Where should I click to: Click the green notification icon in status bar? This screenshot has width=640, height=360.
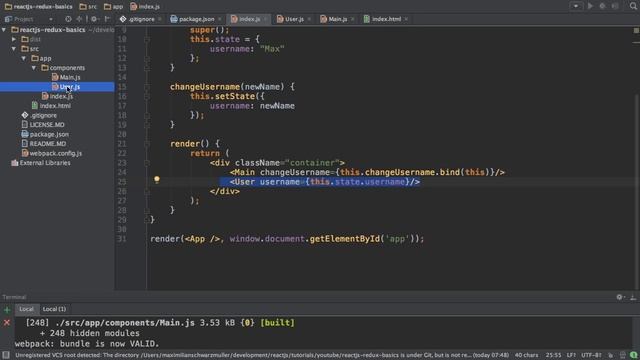(x=633, y=355)
